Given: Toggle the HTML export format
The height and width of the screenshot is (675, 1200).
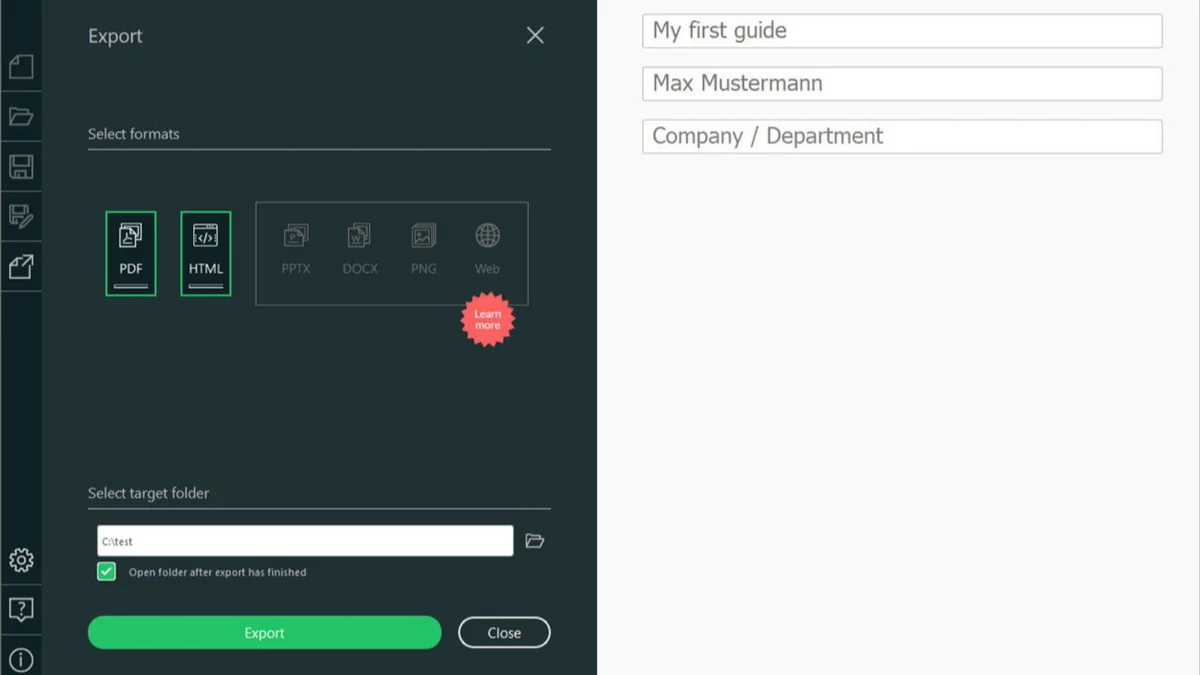Looking at the screenshot, I should coord(206,253).
